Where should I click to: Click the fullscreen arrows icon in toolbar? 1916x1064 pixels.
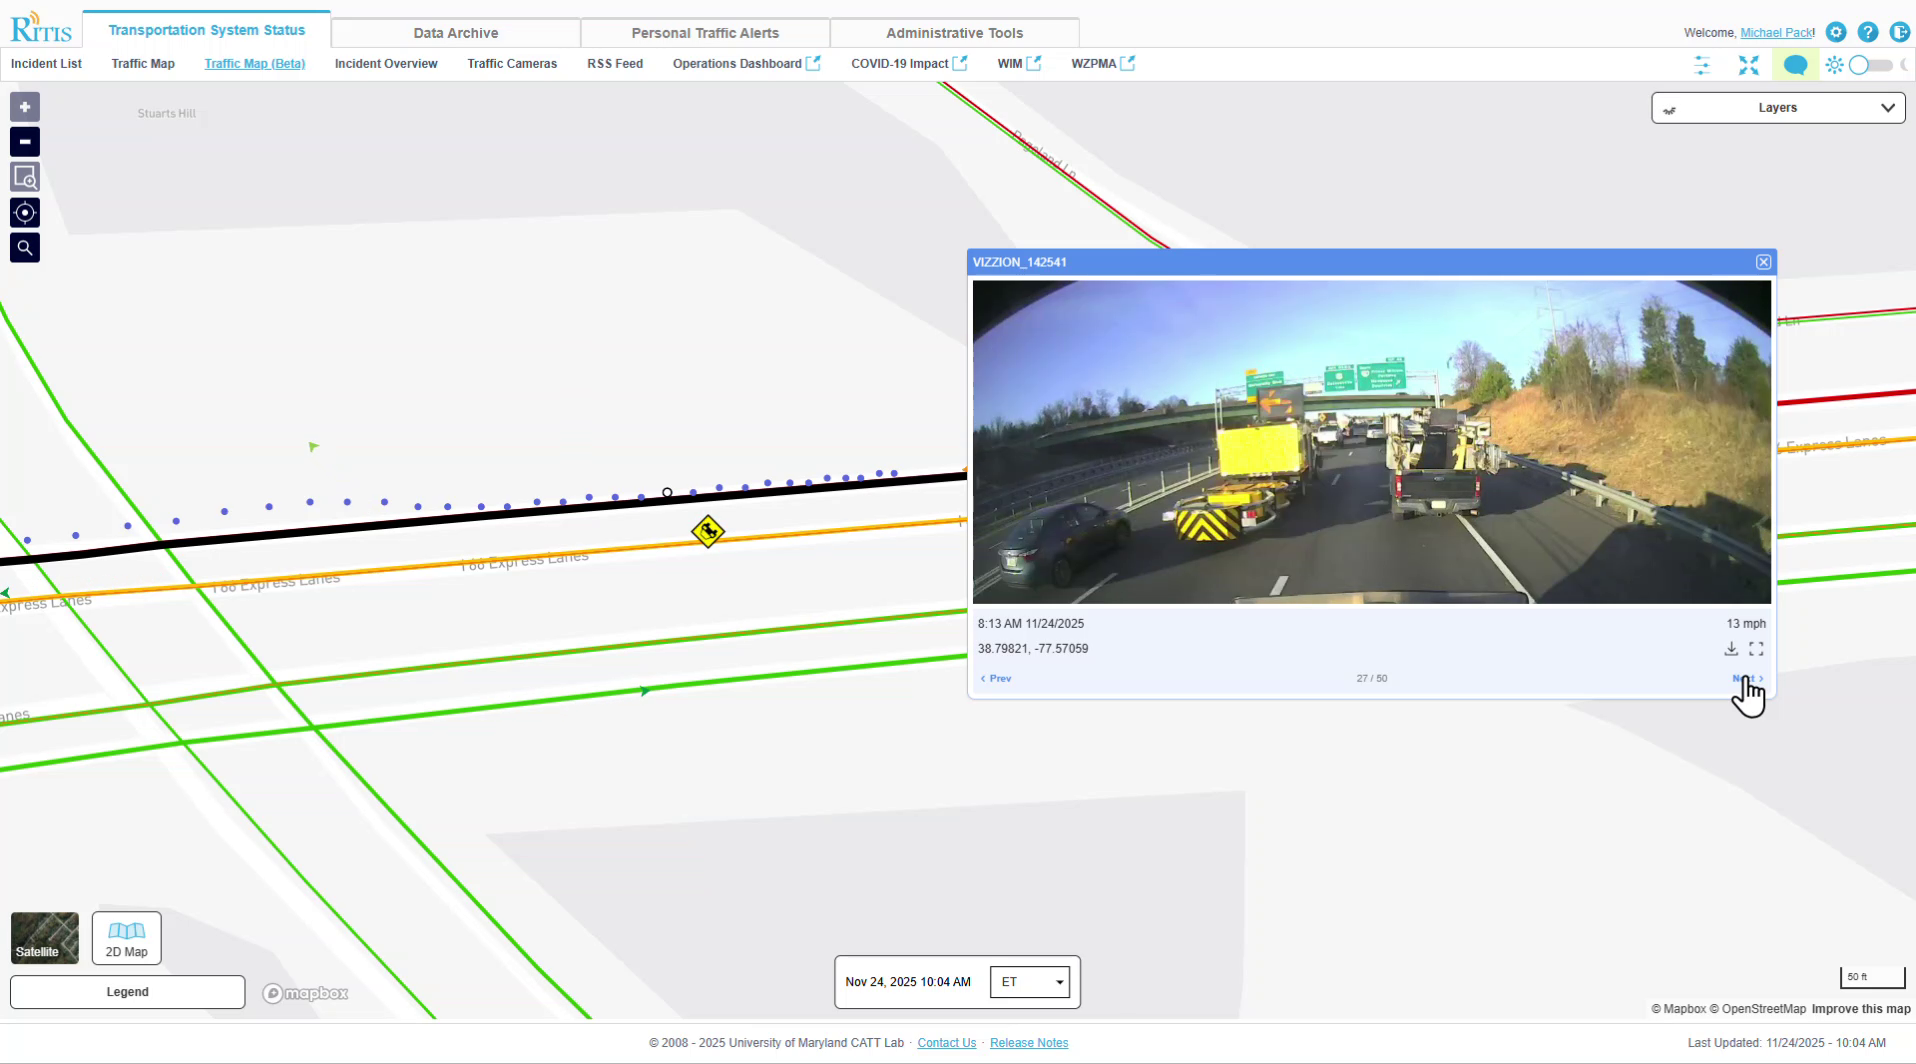tap(1748, 65)
